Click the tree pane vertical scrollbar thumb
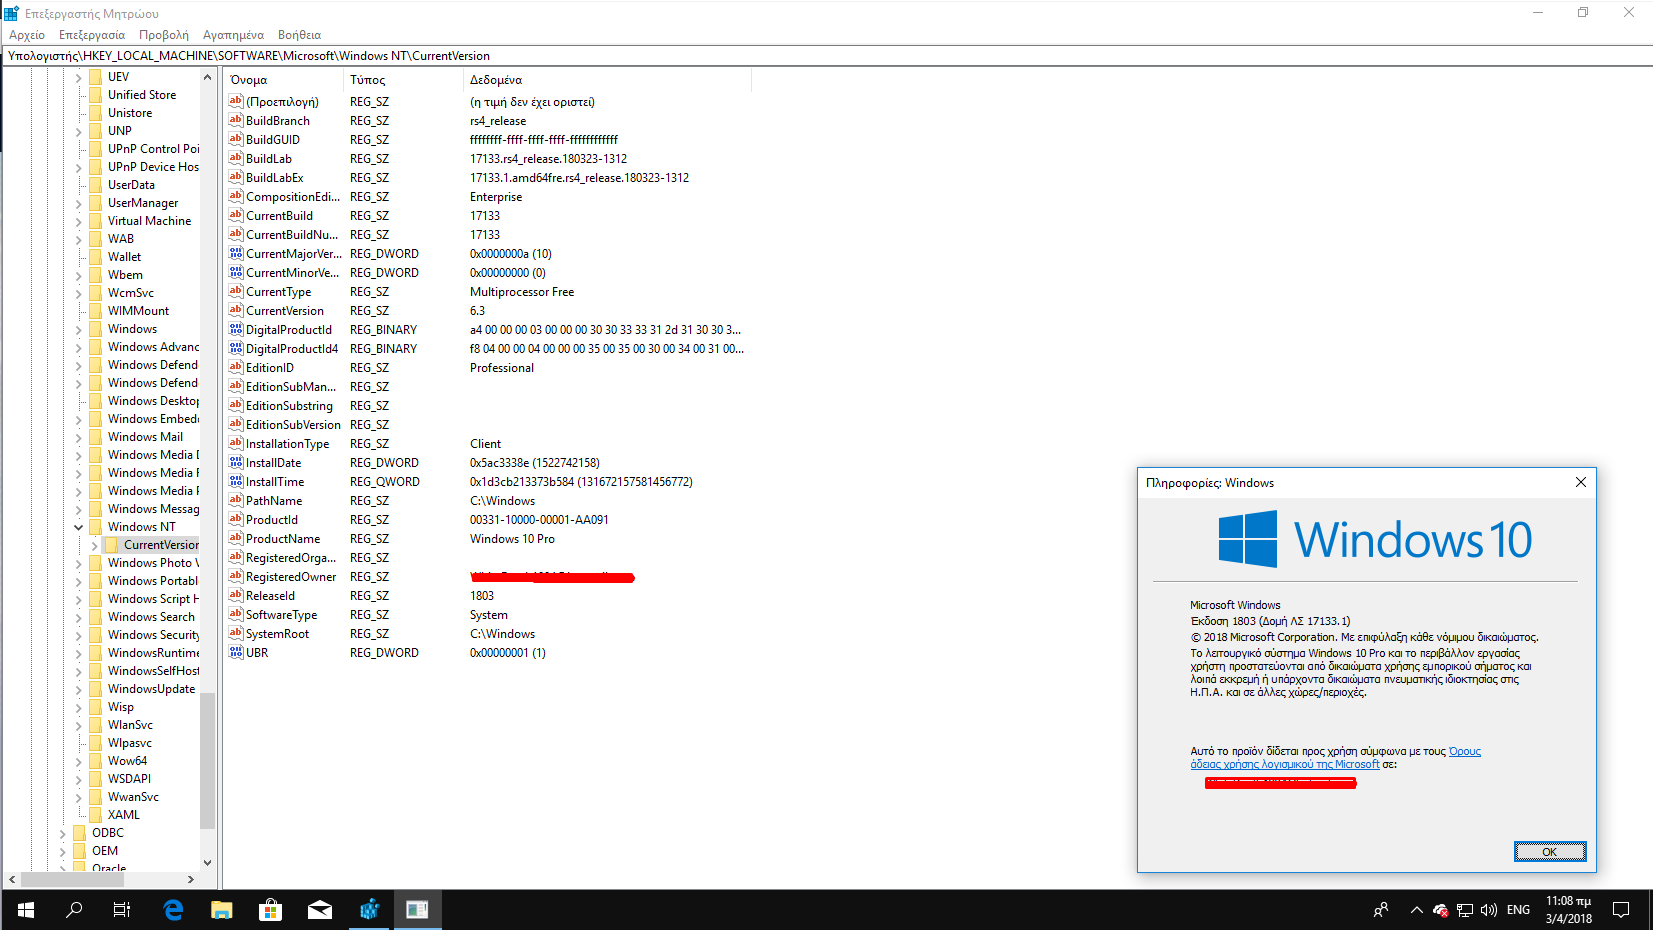This screenshot has height=930, width=1653. click(x=208, y=760)
